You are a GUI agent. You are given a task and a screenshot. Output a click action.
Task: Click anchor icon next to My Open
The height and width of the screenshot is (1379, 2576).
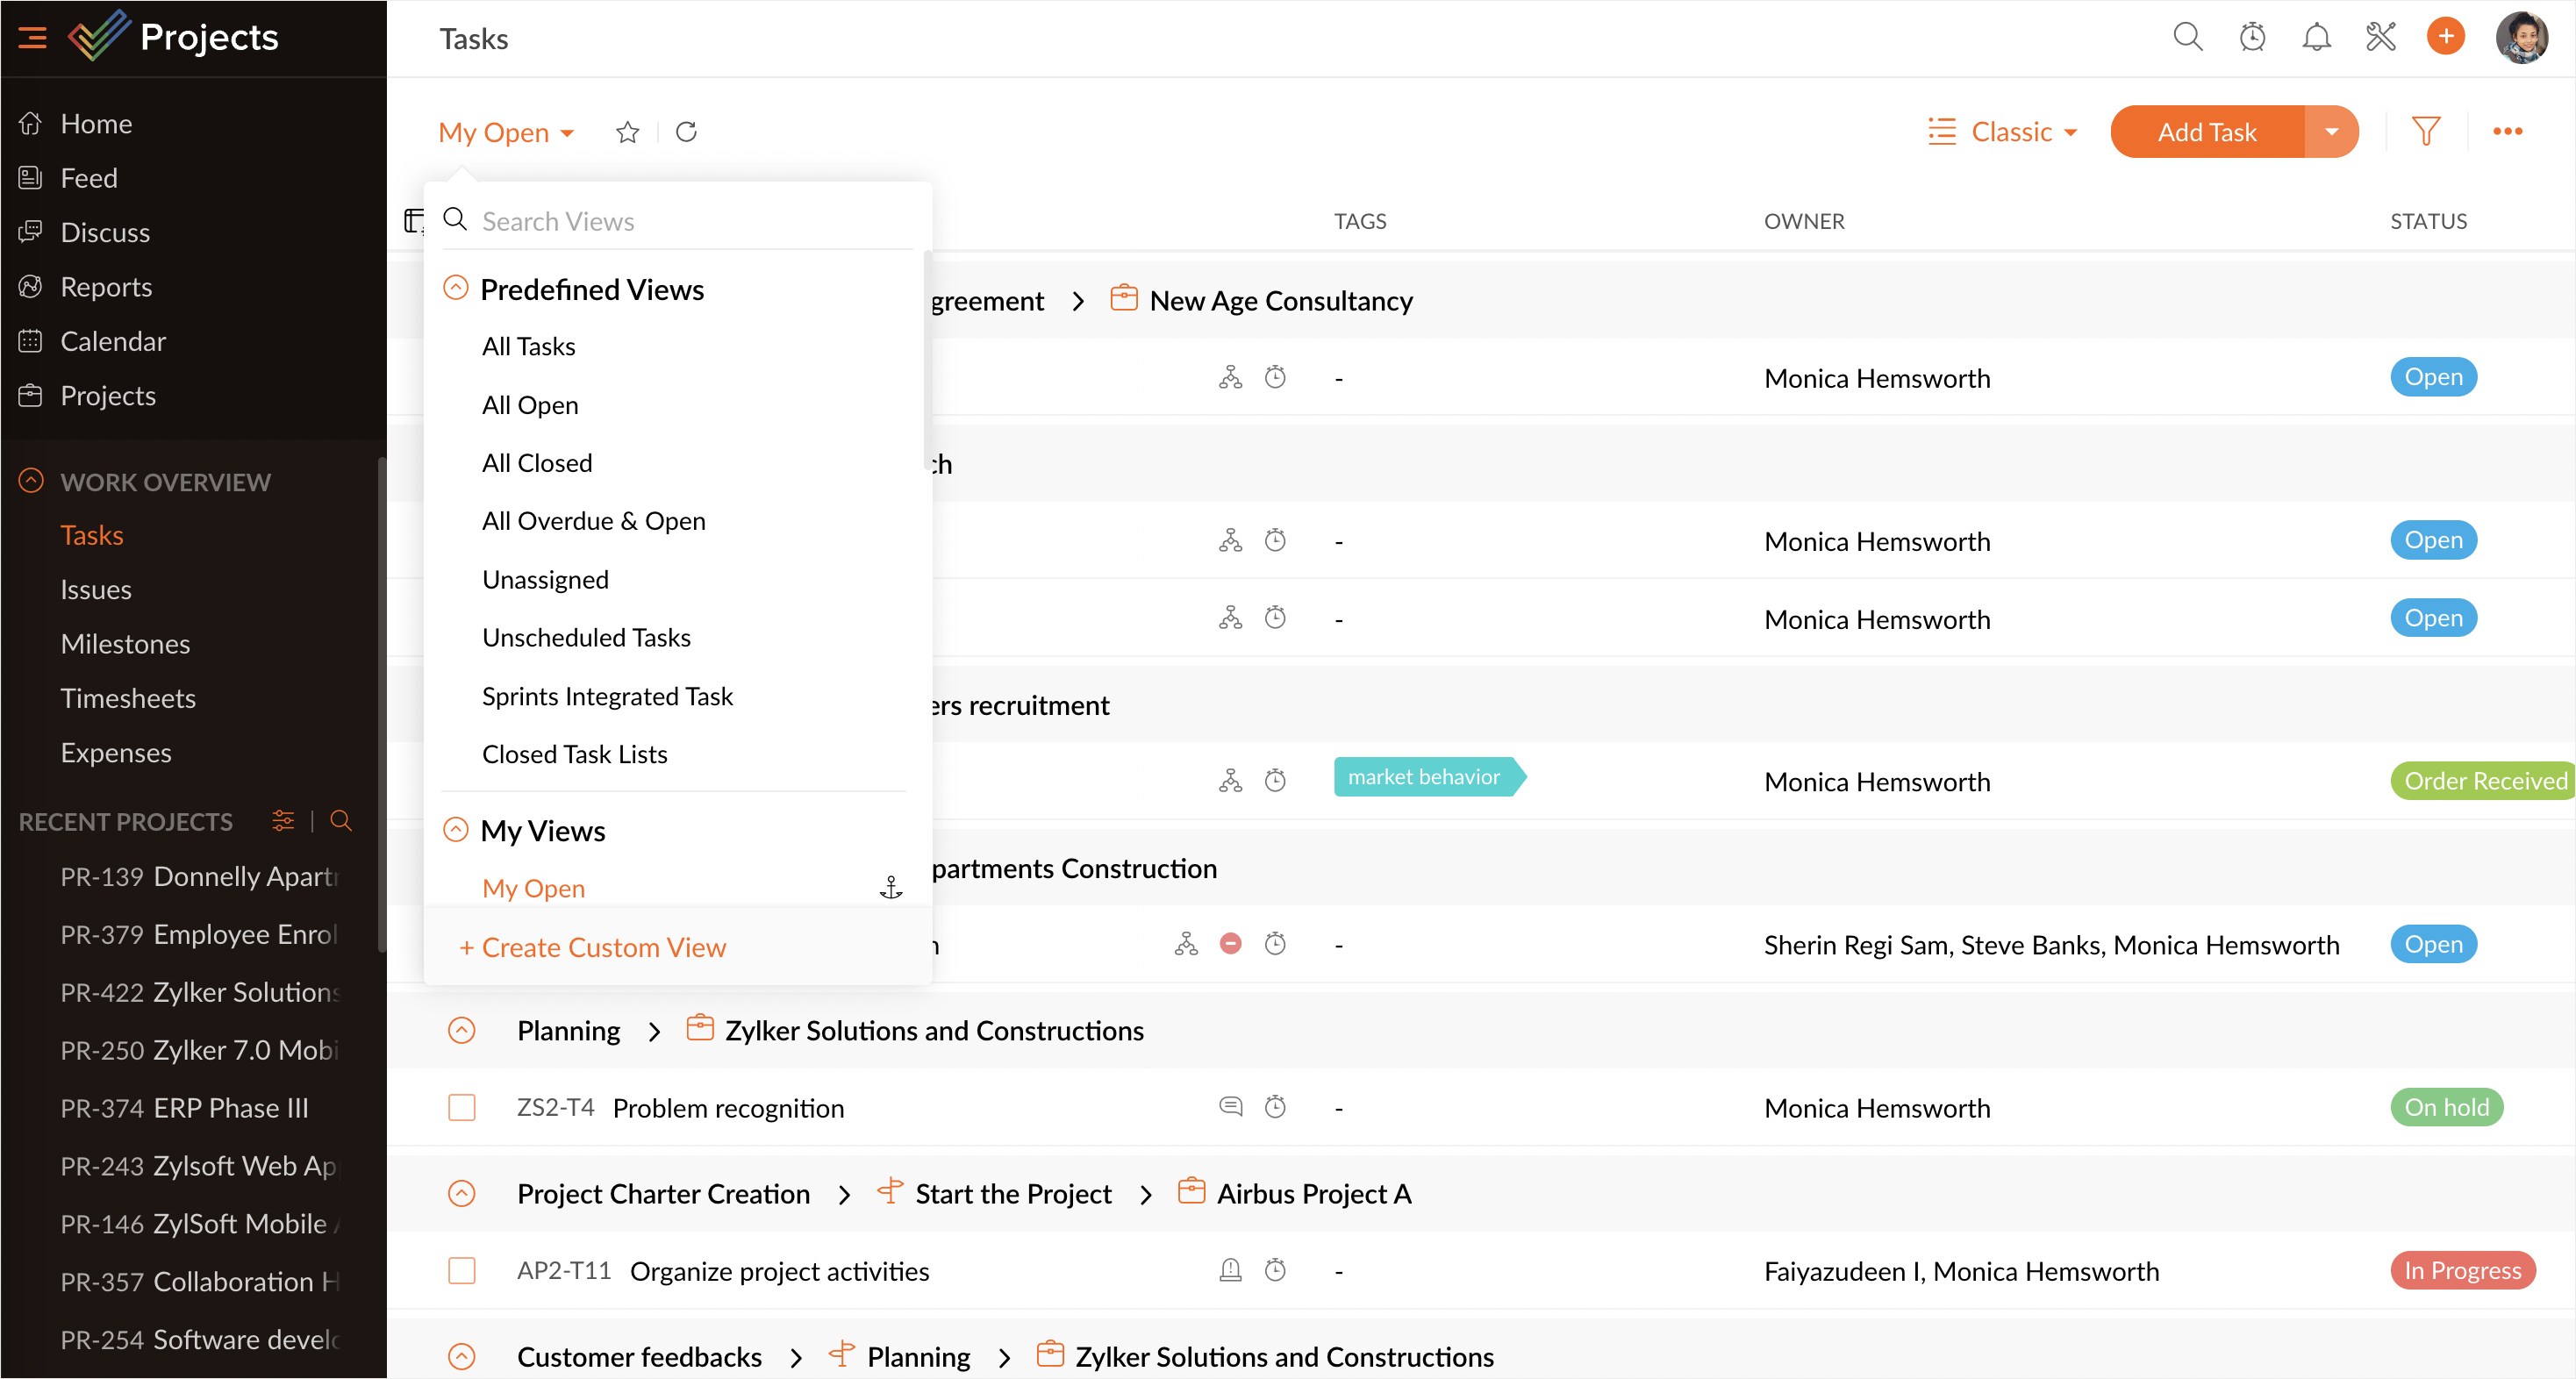click(891, 888)
